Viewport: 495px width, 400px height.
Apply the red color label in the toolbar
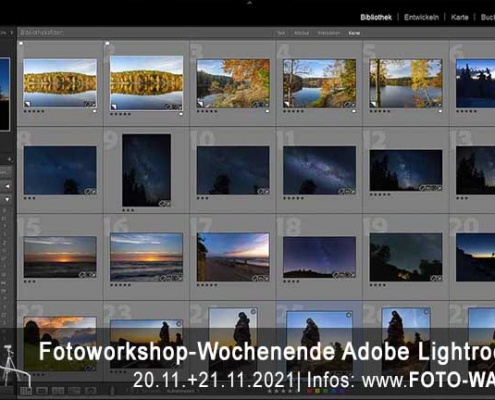click(x=310, y=391)
